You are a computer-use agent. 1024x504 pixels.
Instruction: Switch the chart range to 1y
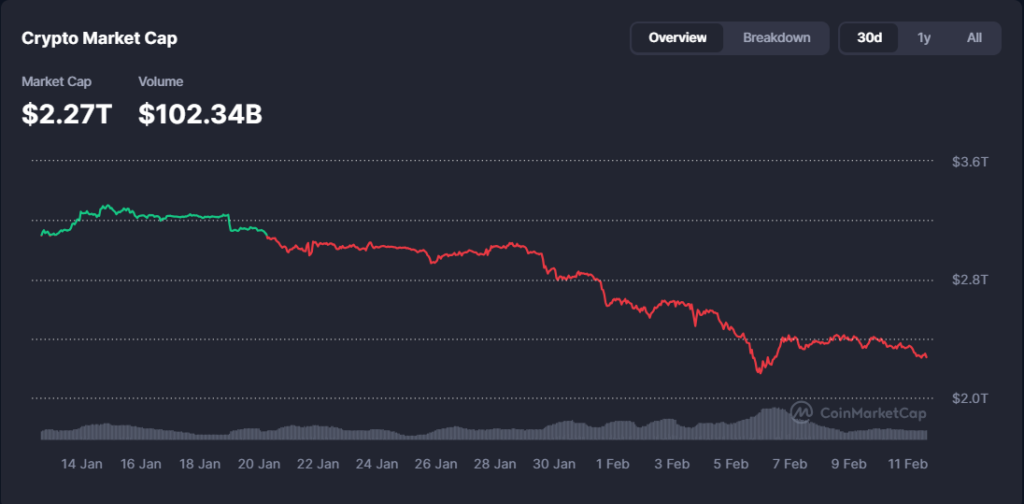(924, 38)
